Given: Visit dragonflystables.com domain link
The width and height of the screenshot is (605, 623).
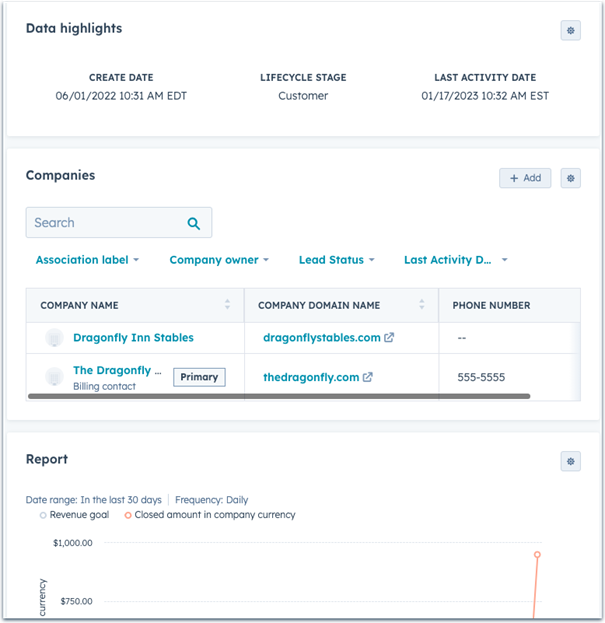Looking at the screenshot, I should (x=321, y=338).
